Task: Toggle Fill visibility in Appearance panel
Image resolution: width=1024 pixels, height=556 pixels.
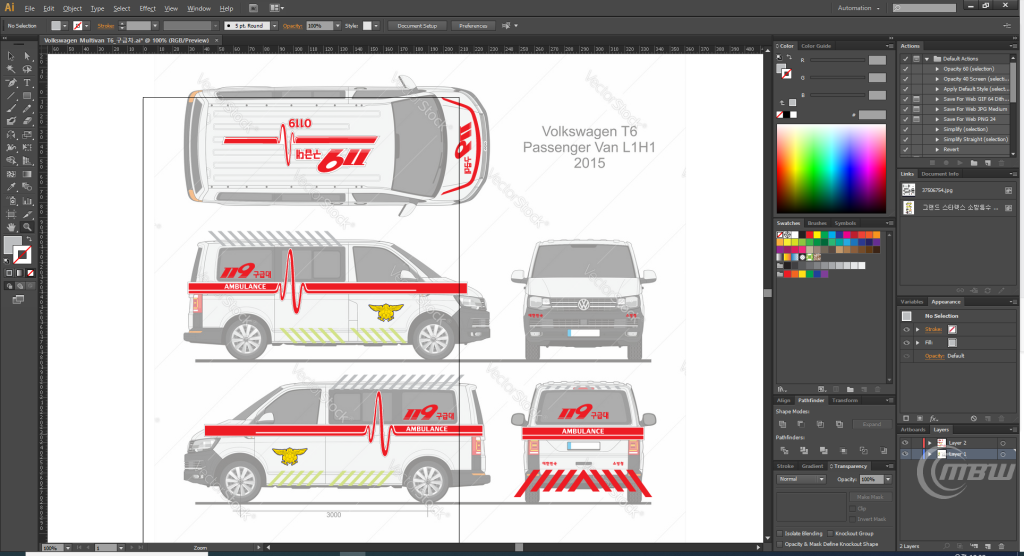Action: click(906, 342)
